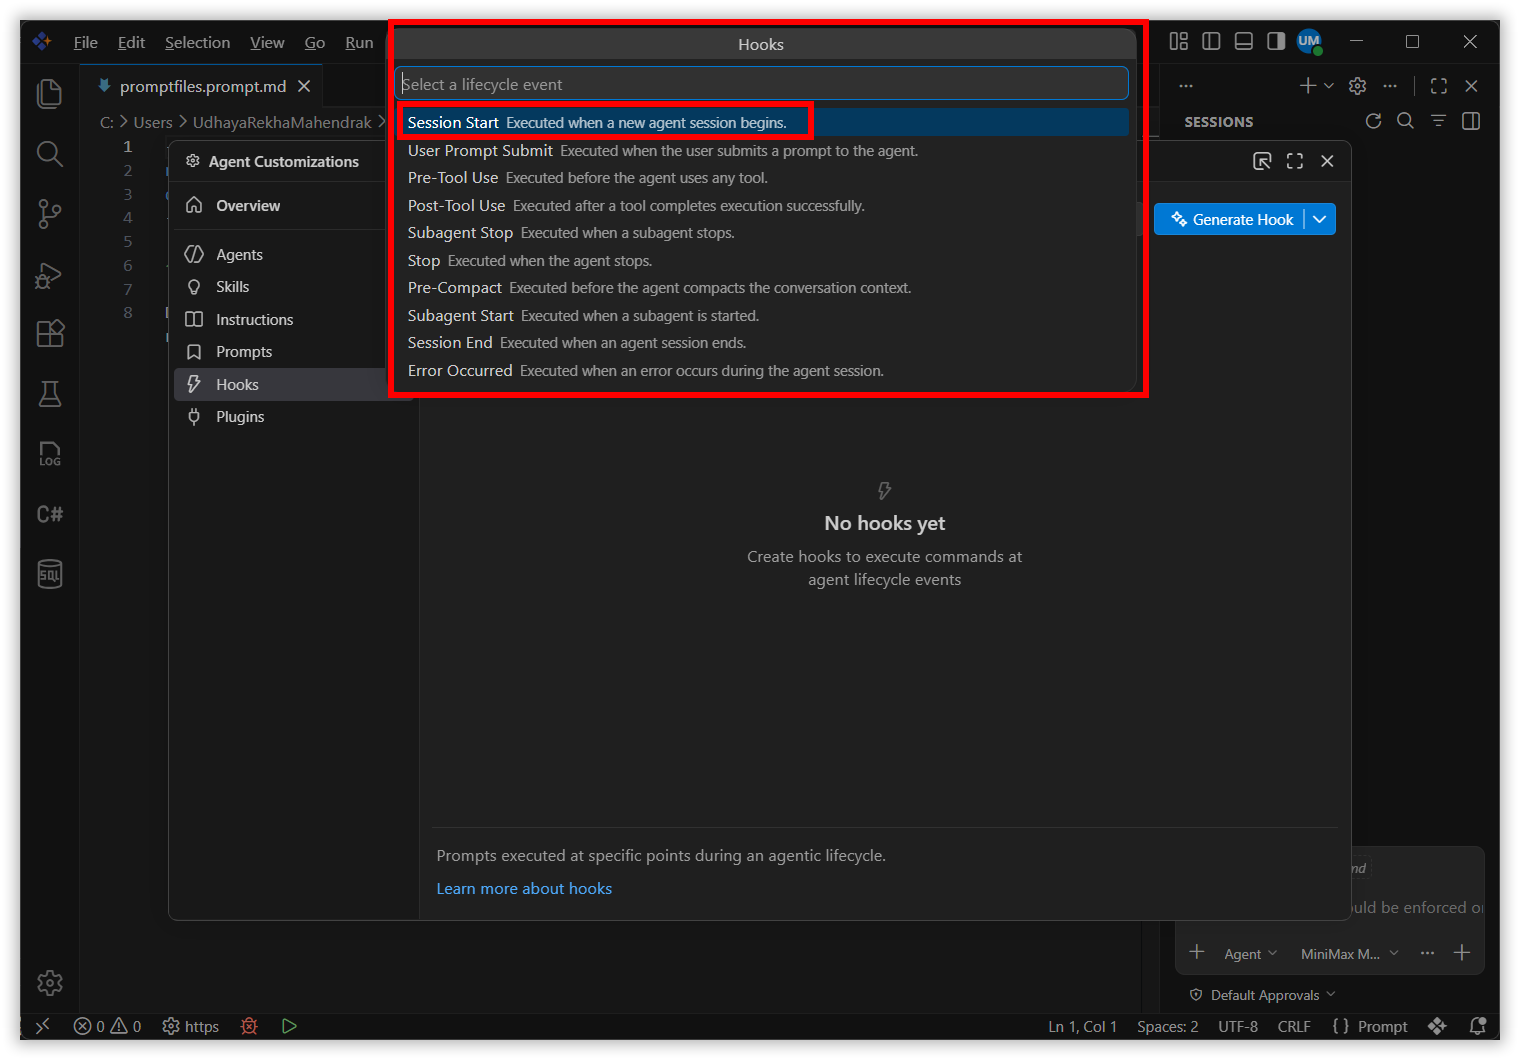1520x1060 pixels.
Task: Open the View menu
Action: click(267, 42)
